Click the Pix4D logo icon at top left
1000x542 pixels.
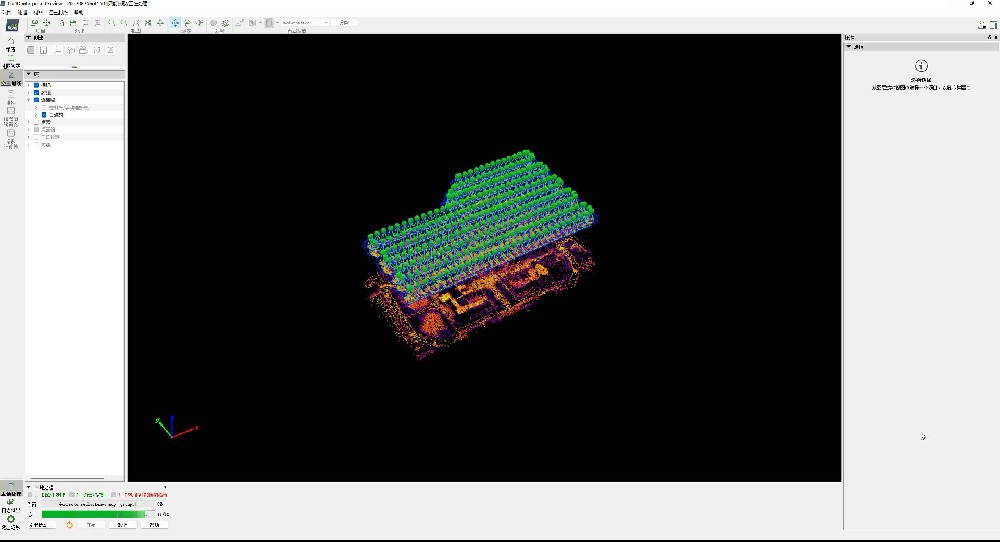12,25
